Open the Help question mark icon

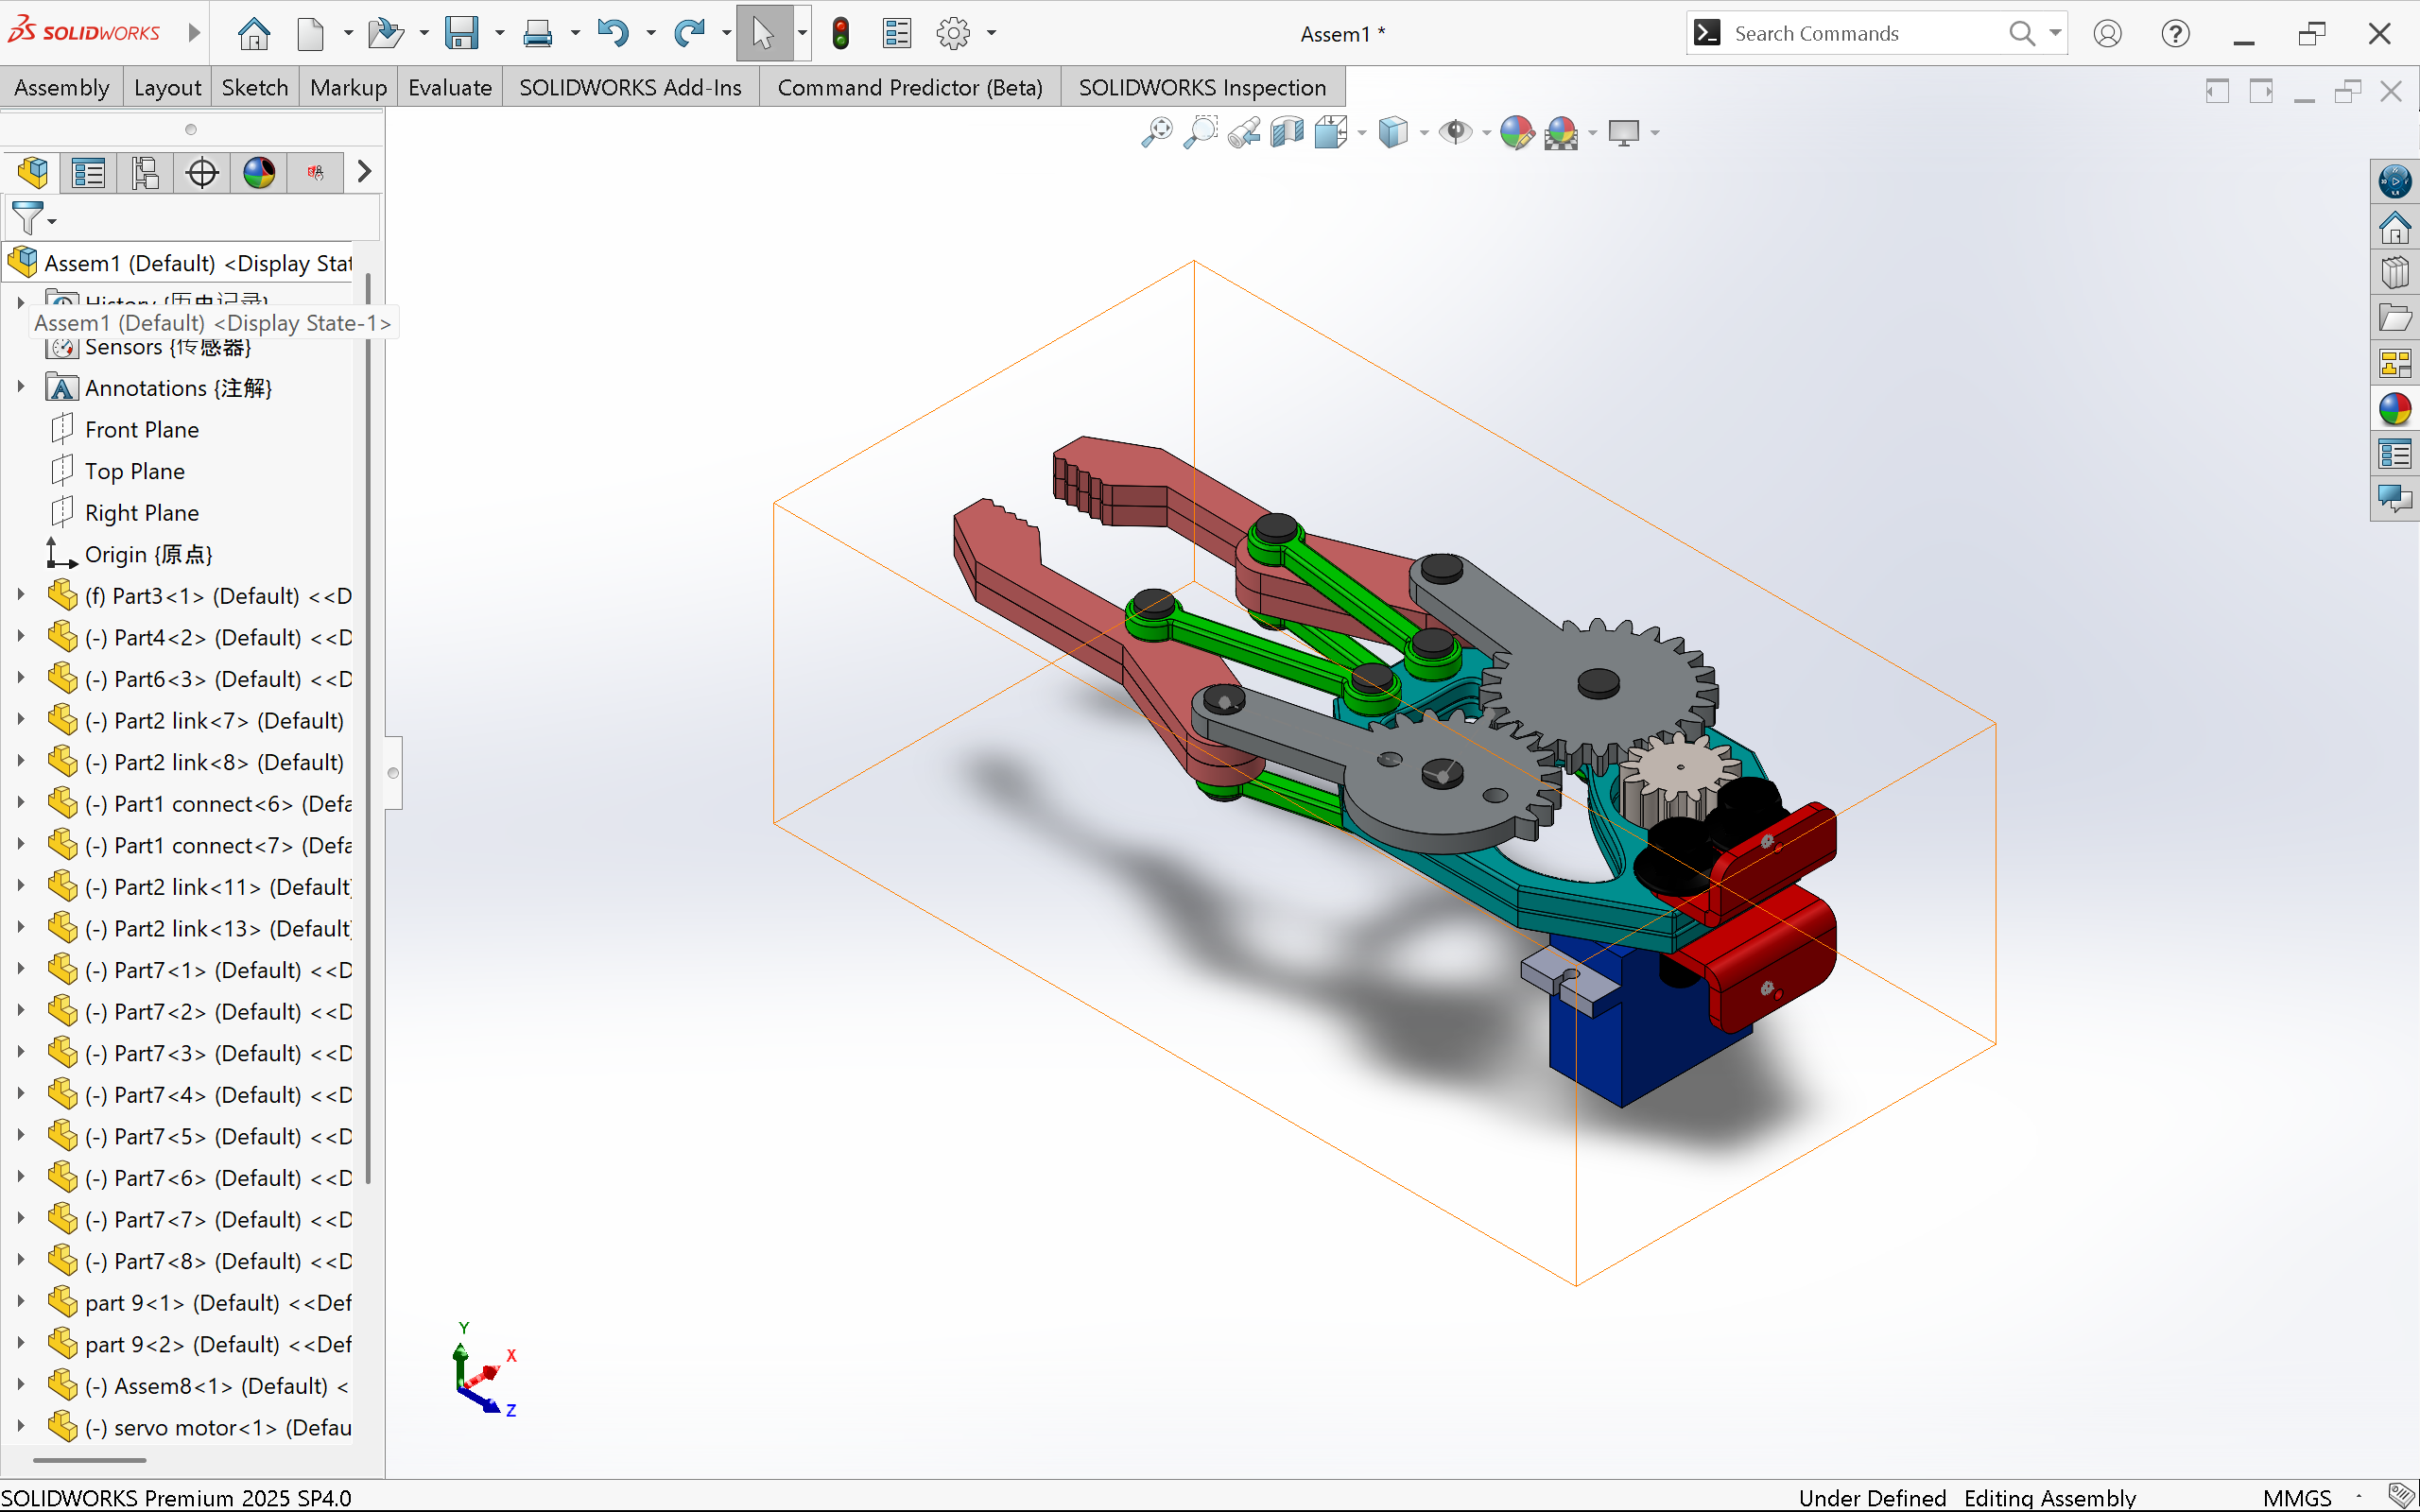2175,33
